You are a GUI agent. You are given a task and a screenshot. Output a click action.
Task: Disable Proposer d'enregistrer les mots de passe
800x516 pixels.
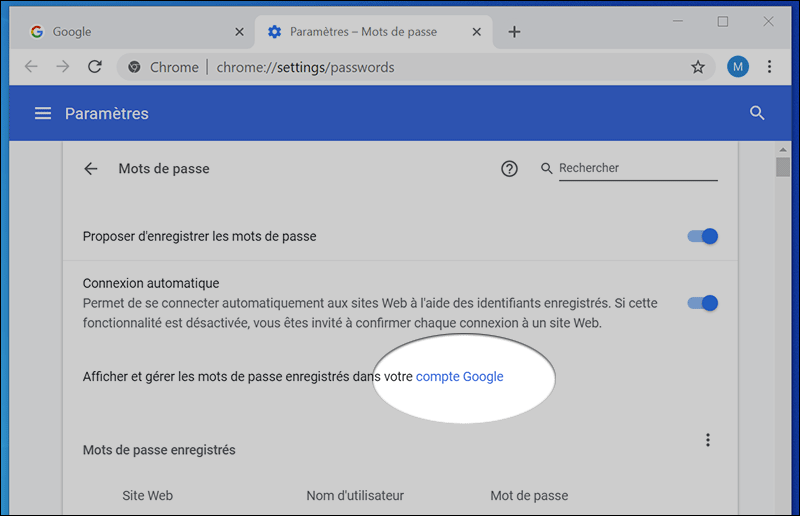[x=703, y=237]
